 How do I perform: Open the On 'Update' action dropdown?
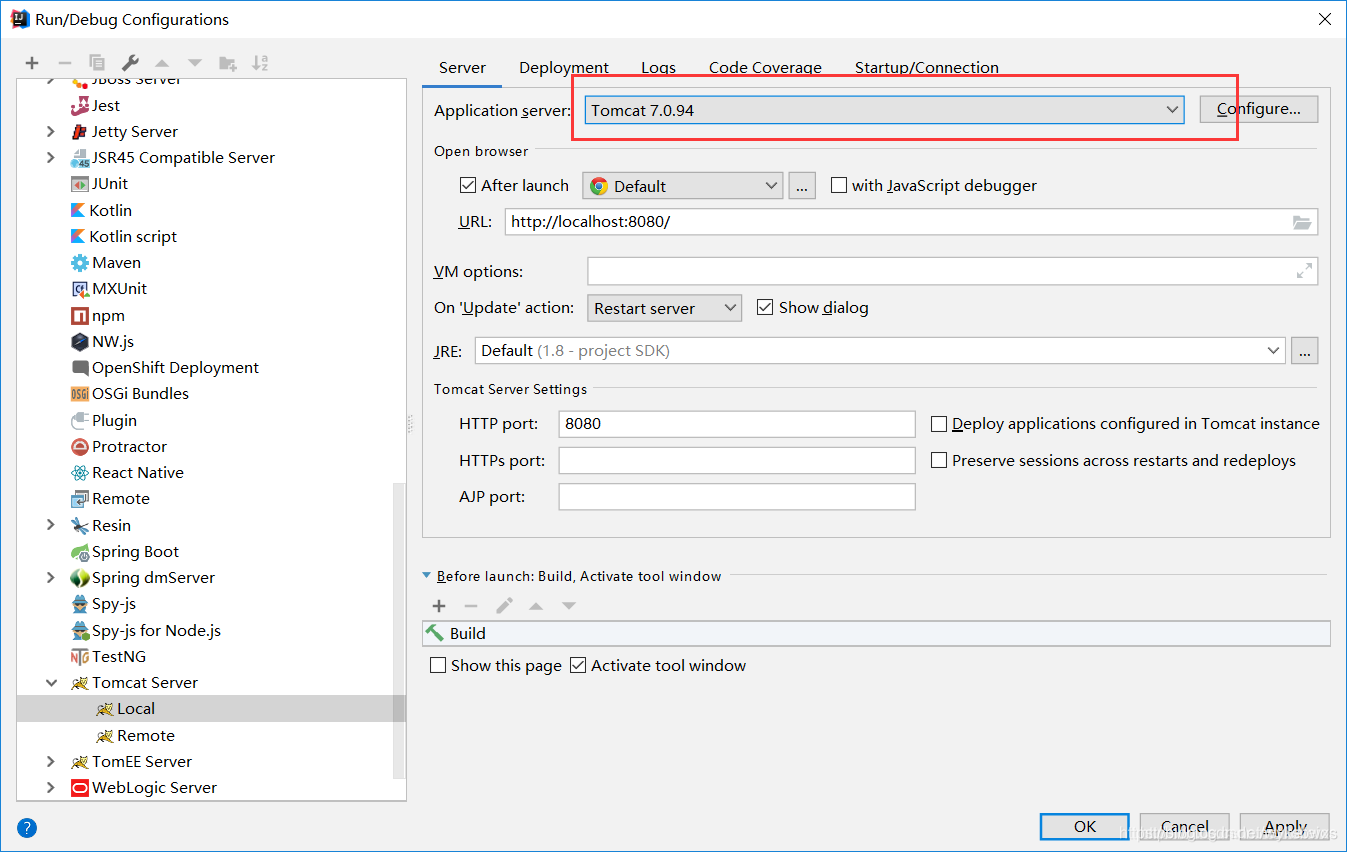pos(664,308)
